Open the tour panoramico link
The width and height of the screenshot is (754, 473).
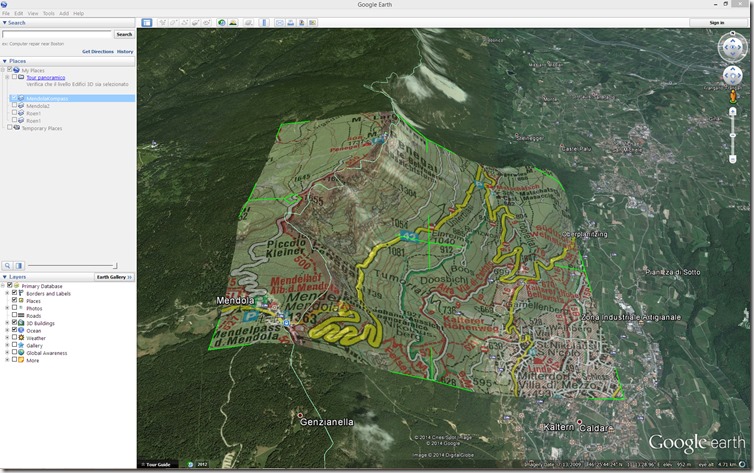(46, 77)
